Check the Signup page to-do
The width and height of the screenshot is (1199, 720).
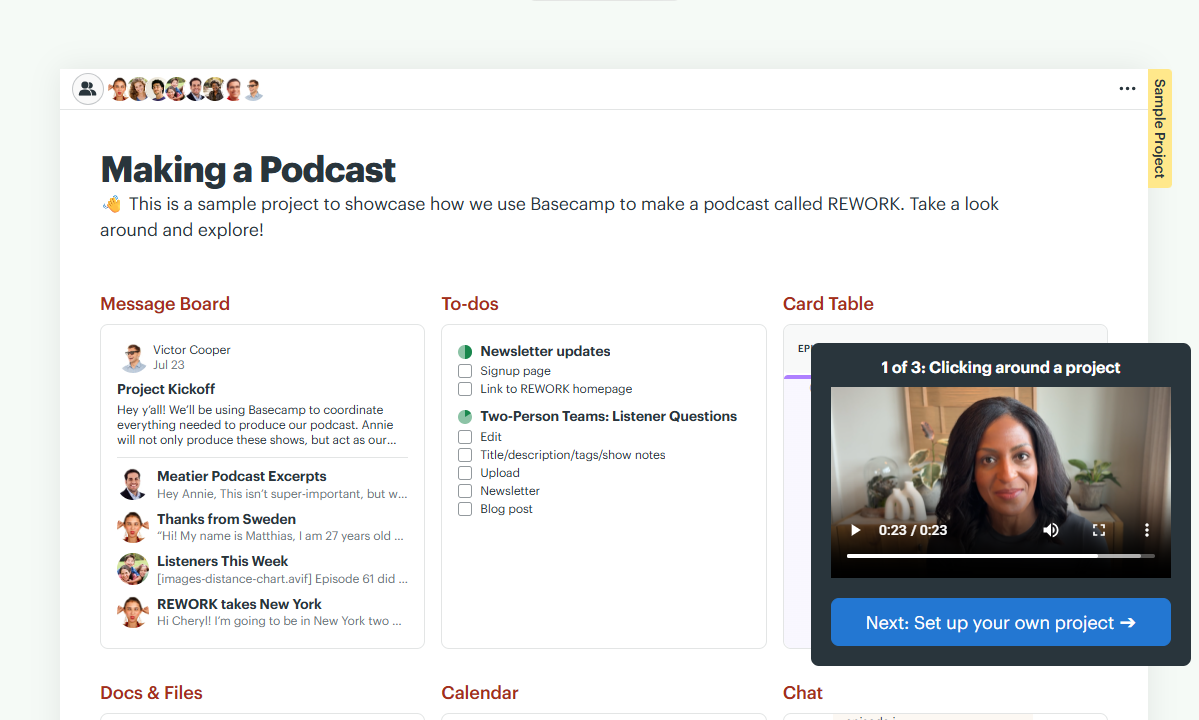coord(465,371)
